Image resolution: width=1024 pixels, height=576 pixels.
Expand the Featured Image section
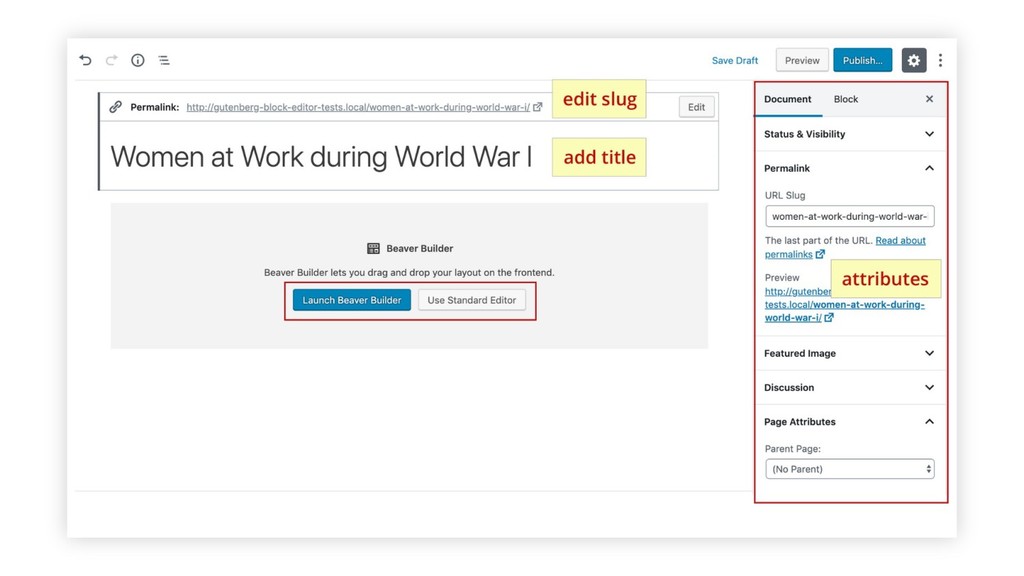pos(850,353)
